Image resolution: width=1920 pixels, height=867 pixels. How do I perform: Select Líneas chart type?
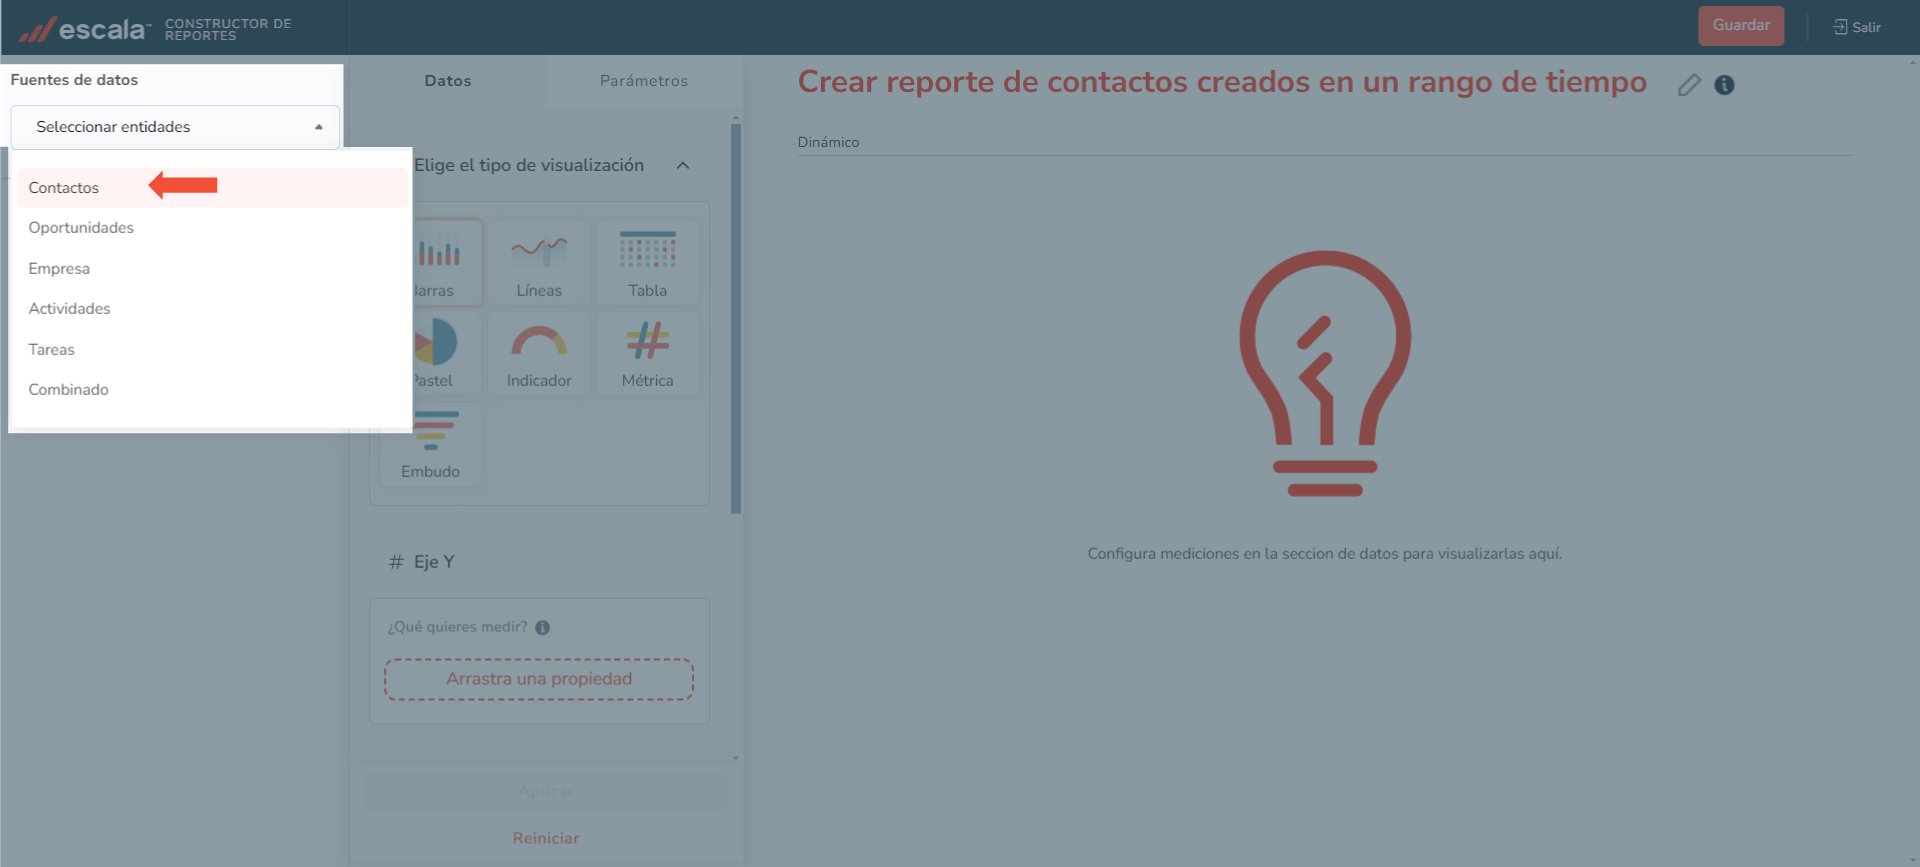pyautogui.click(x=539, y=262)
